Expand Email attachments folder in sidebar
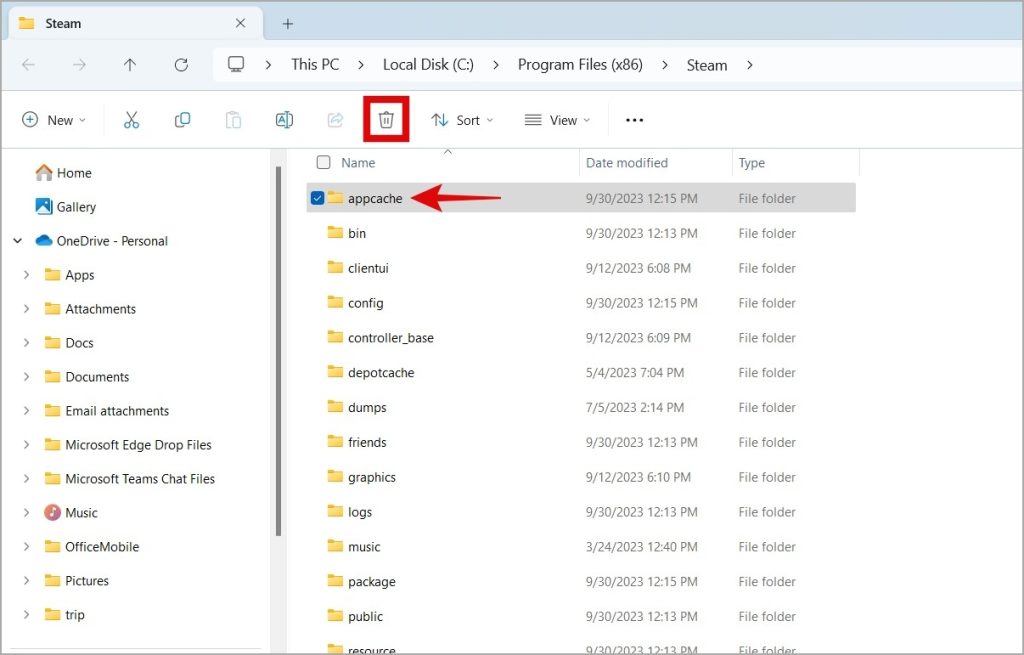 tap(26, 411)
